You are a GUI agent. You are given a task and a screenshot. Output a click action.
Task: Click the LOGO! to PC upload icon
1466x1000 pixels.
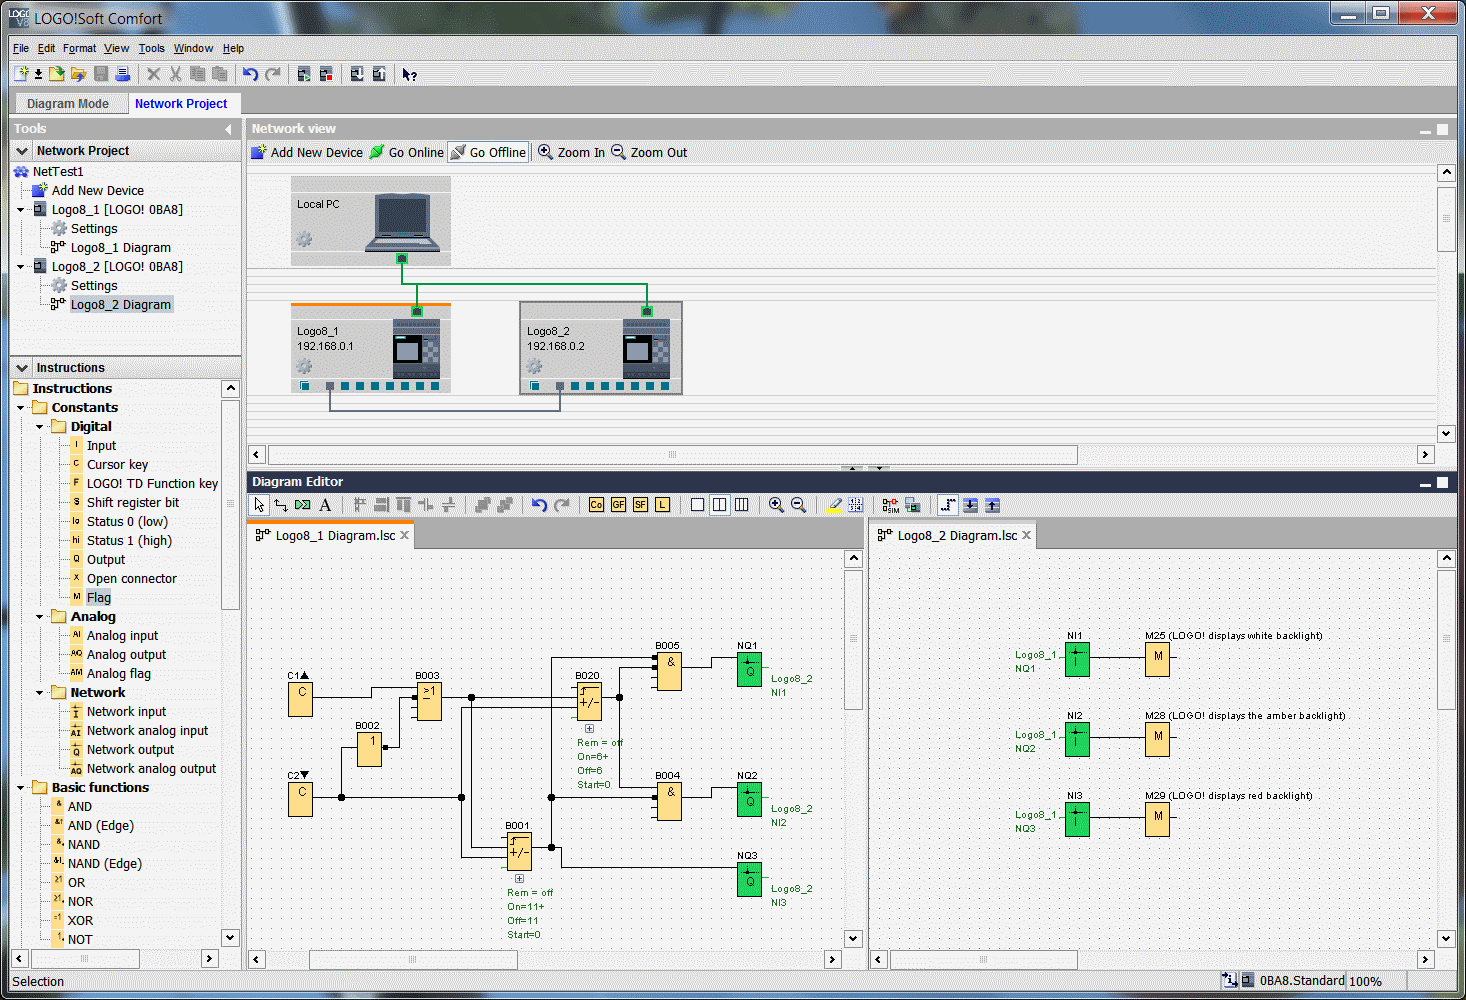pos(379,74)
